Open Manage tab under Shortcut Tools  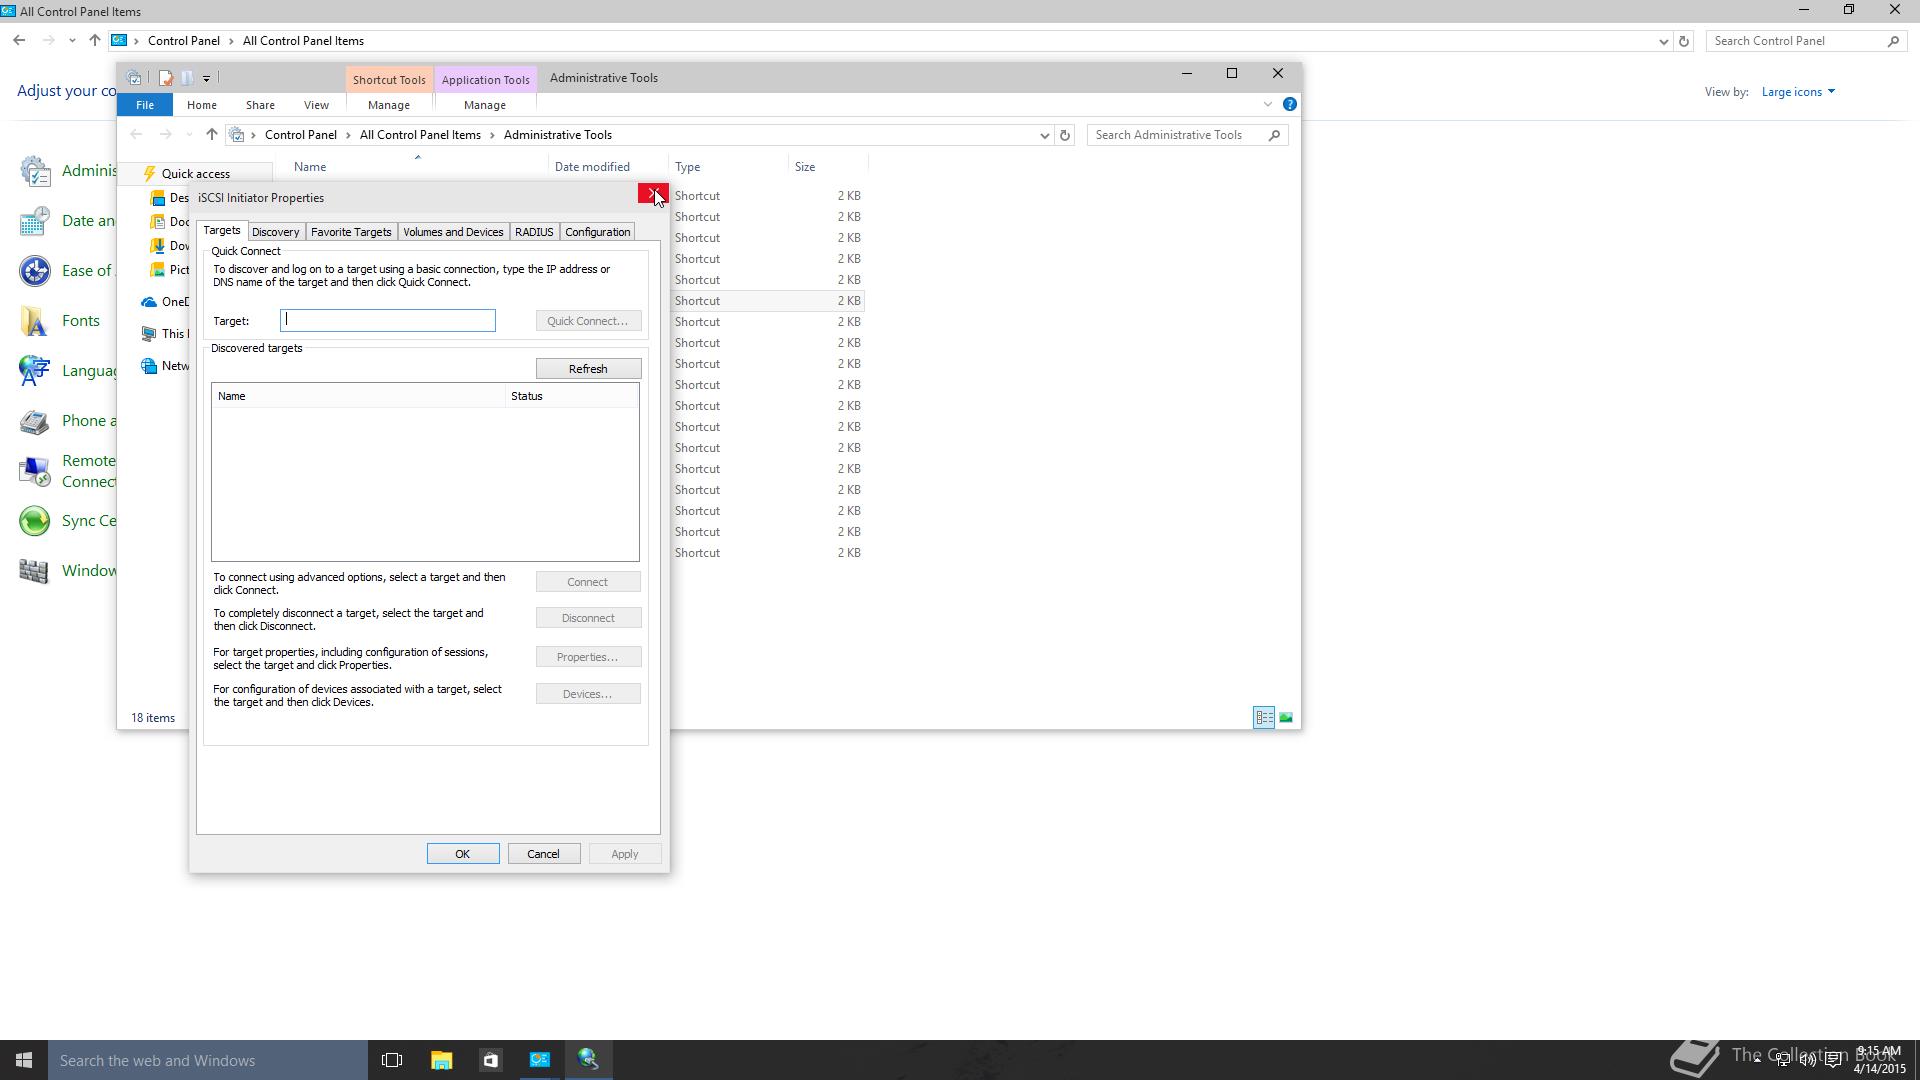pyautogui.click(x=389, y=105)
